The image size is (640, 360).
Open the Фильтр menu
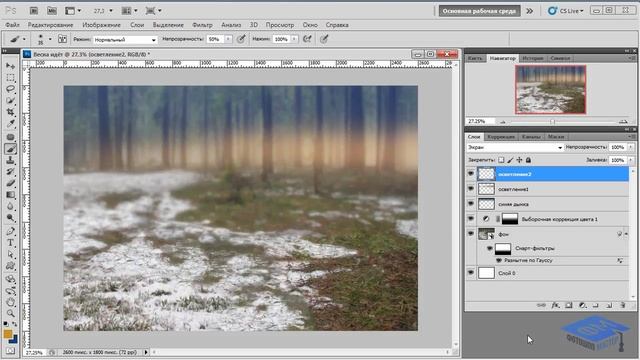[202, 25]
